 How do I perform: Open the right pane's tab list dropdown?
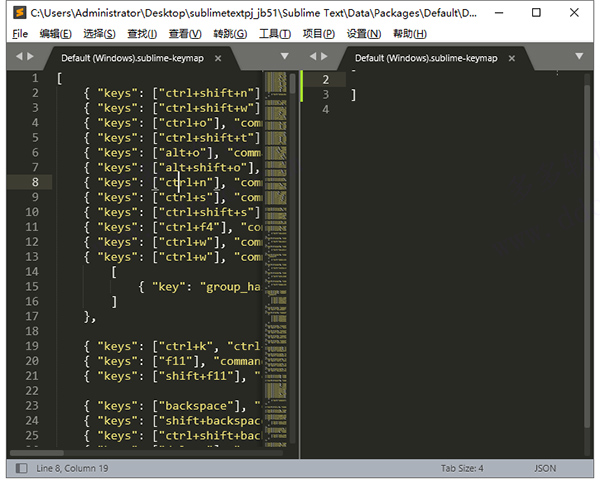coord(580,56)
